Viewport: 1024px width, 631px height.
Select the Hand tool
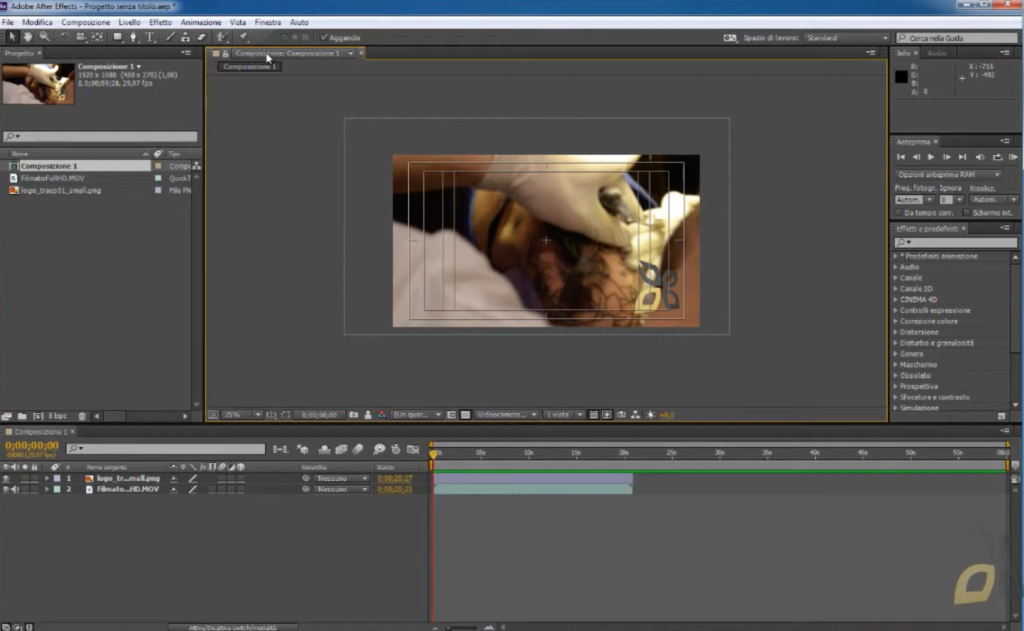[x=27, y=37]
